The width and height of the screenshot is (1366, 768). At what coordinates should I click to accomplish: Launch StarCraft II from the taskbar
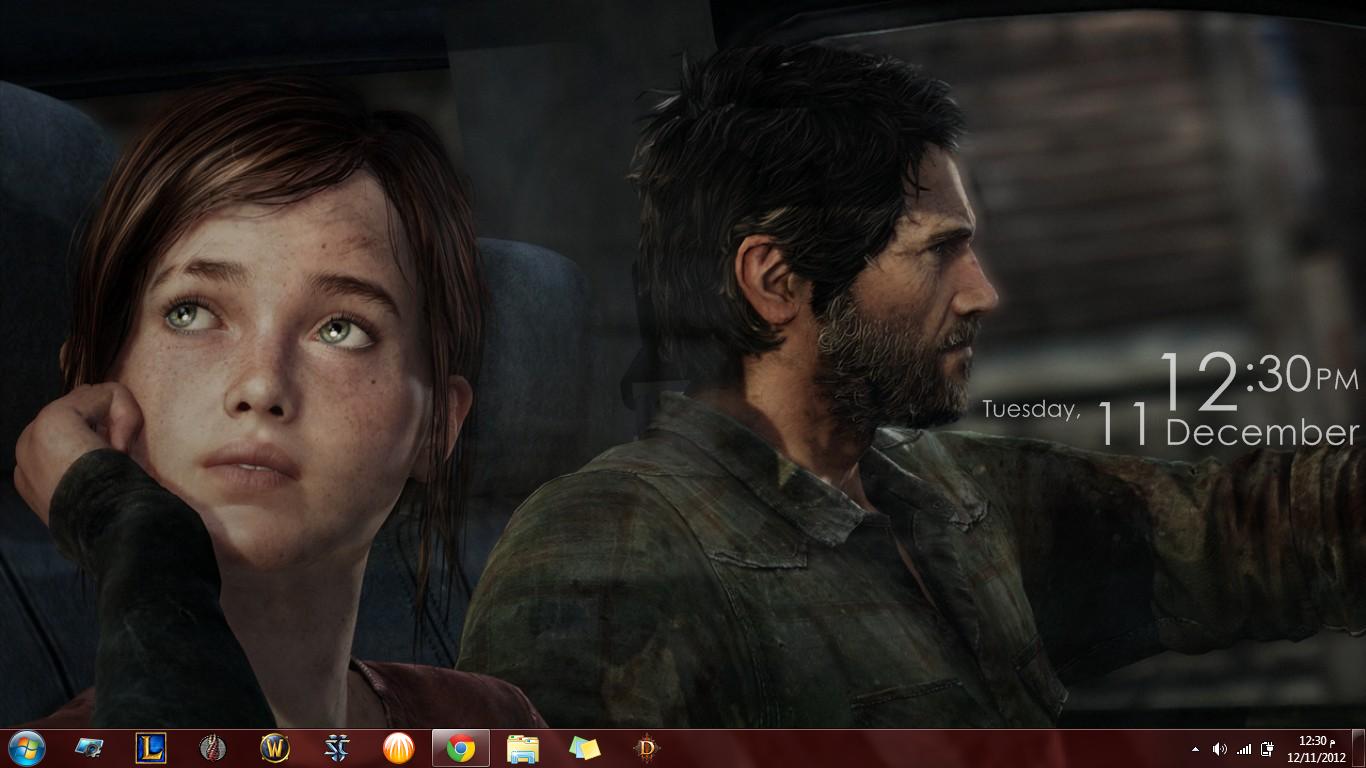pos(337,748)
